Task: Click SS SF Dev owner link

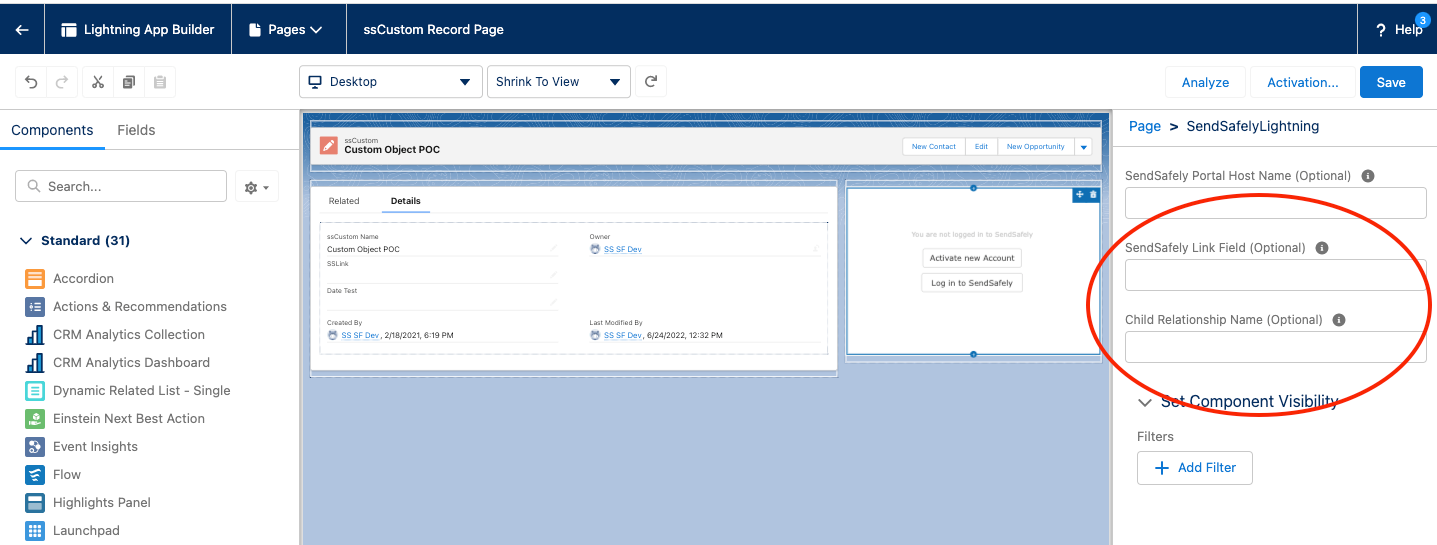Action: tap(622, 249)
